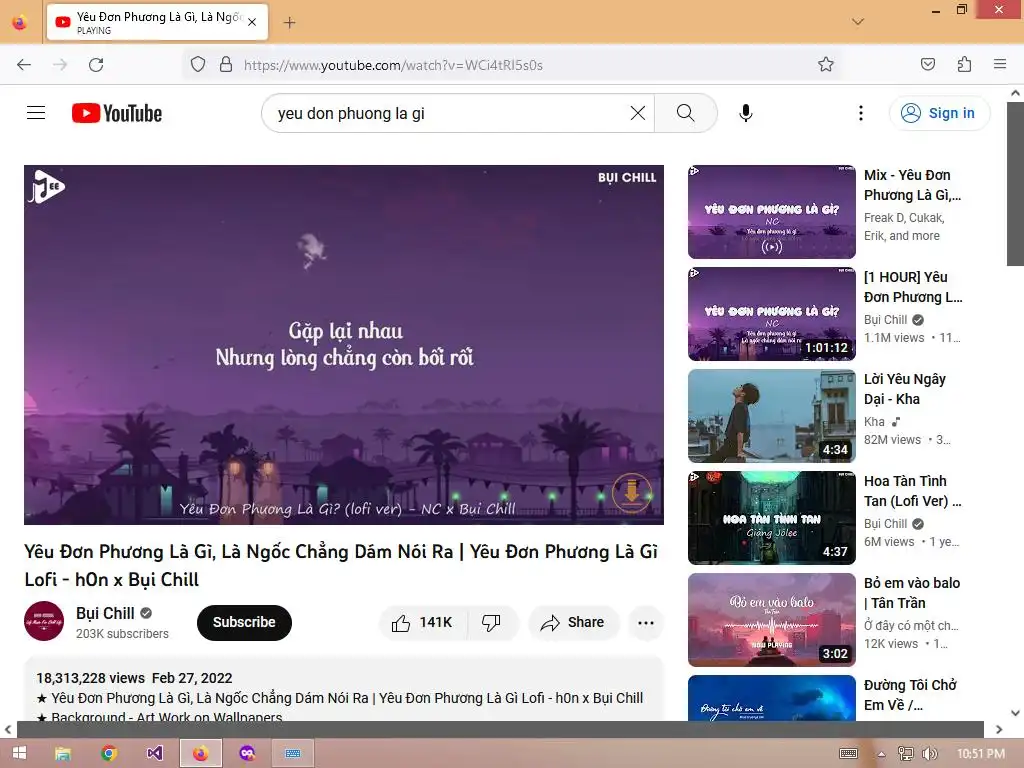The width and height of the screenshot is (1024, 768).
Task: Dislike the video with thumbs down
Action: point(491,622)
